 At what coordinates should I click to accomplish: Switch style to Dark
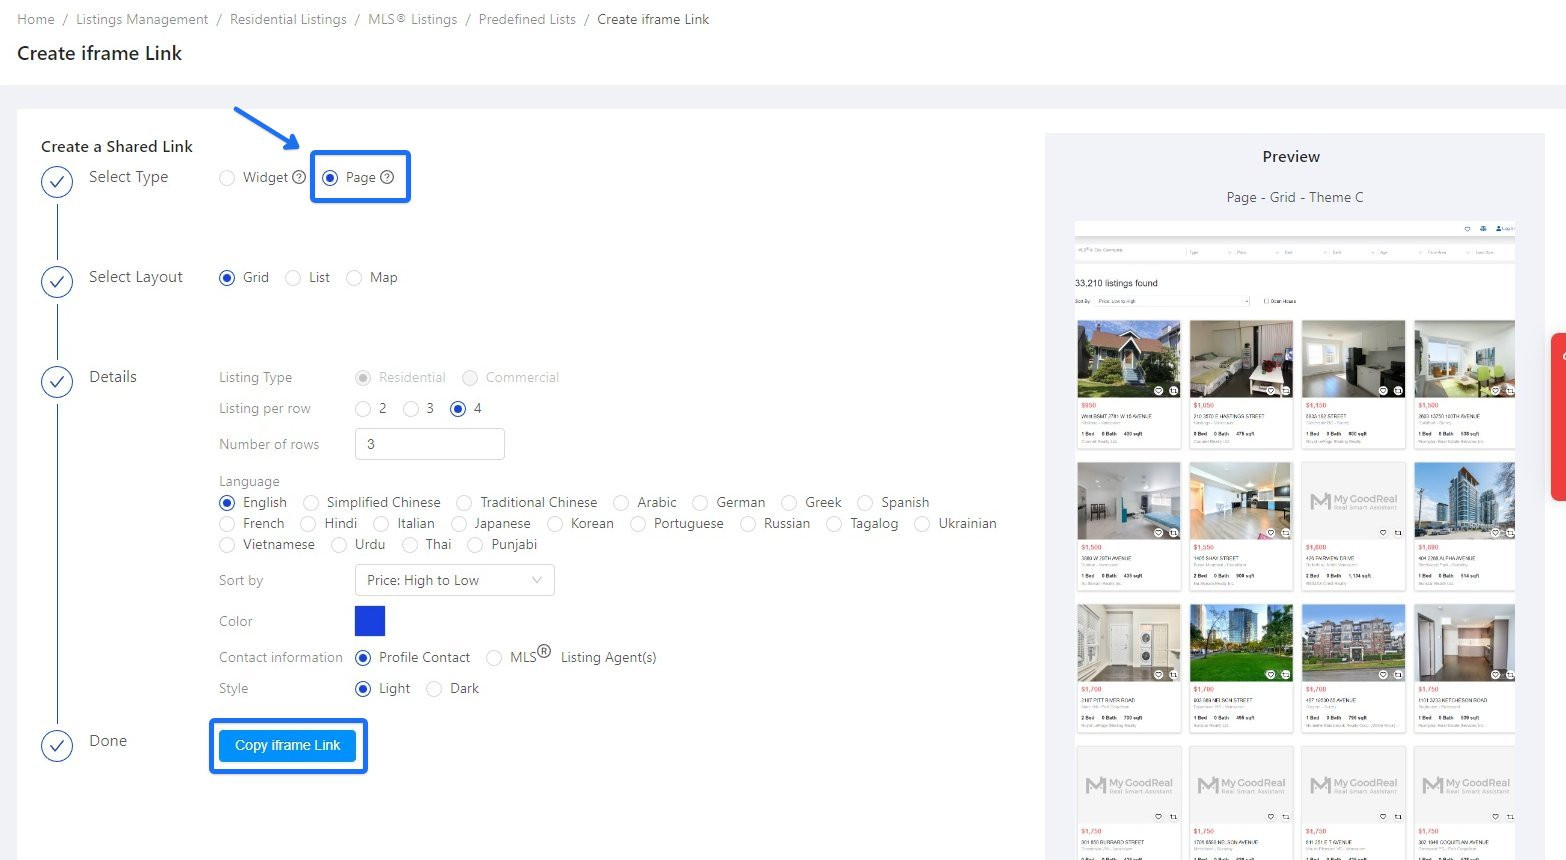point(434,689)
